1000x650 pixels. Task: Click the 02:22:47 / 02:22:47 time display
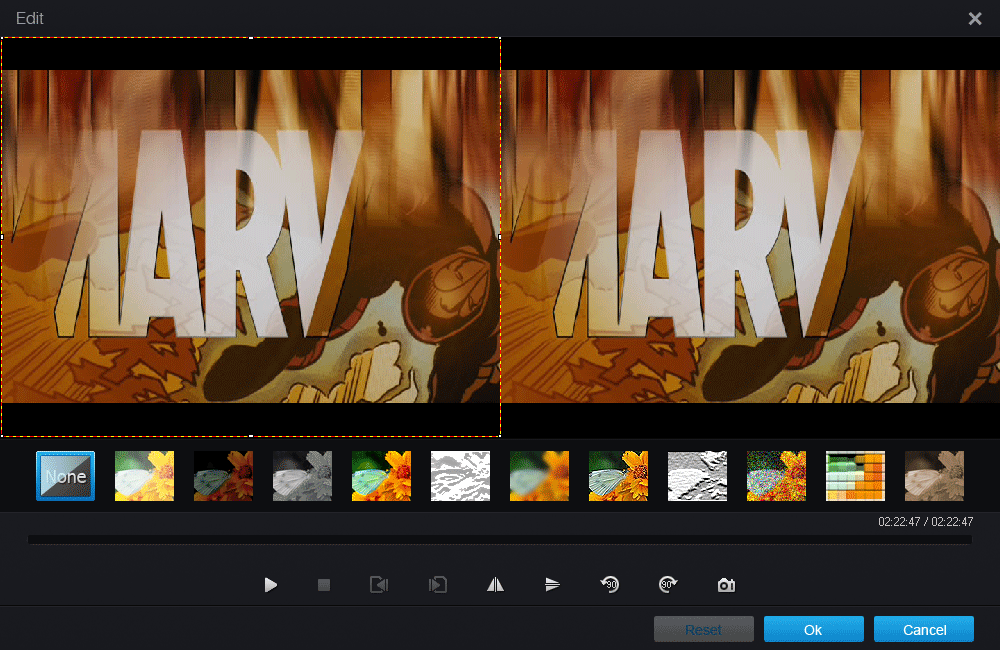tap(925, 522)
